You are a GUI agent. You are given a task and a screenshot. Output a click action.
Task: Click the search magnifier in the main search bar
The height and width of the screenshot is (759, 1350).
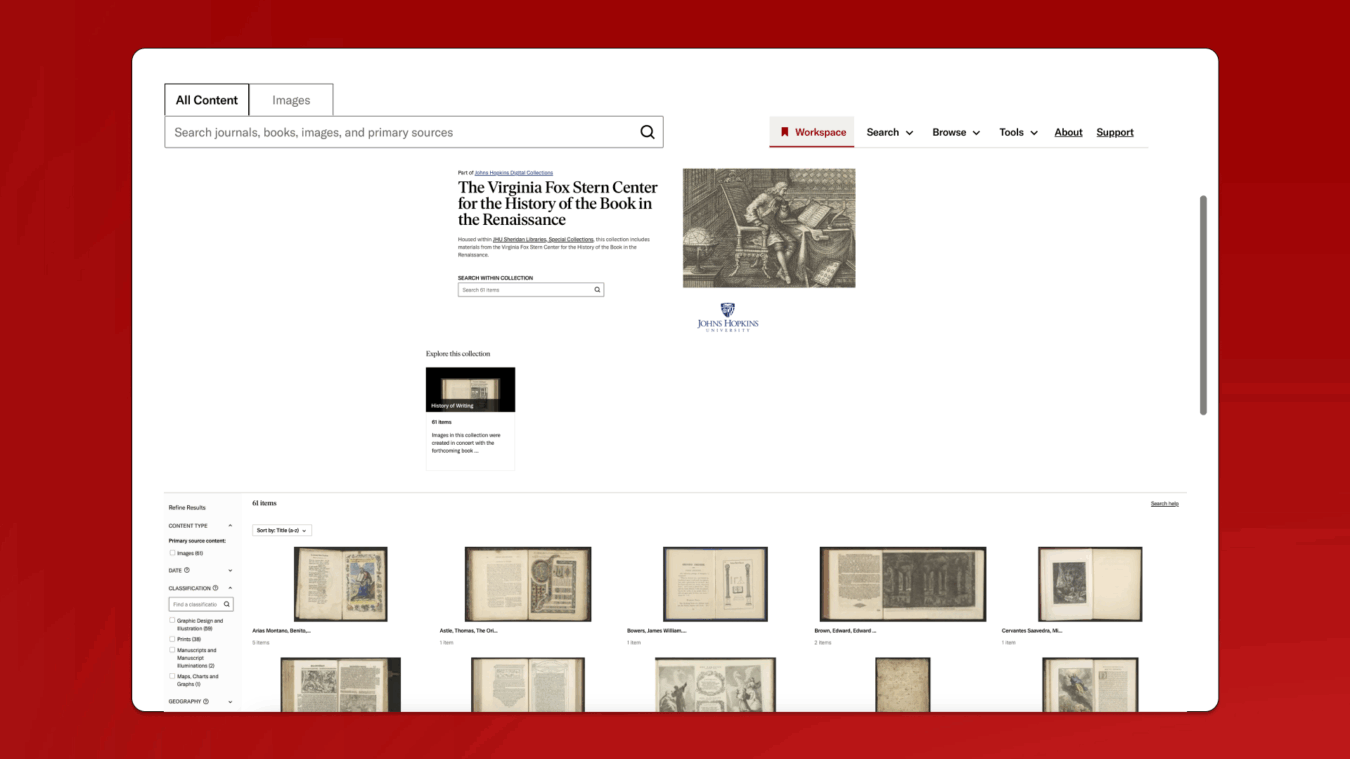[647, 131]
